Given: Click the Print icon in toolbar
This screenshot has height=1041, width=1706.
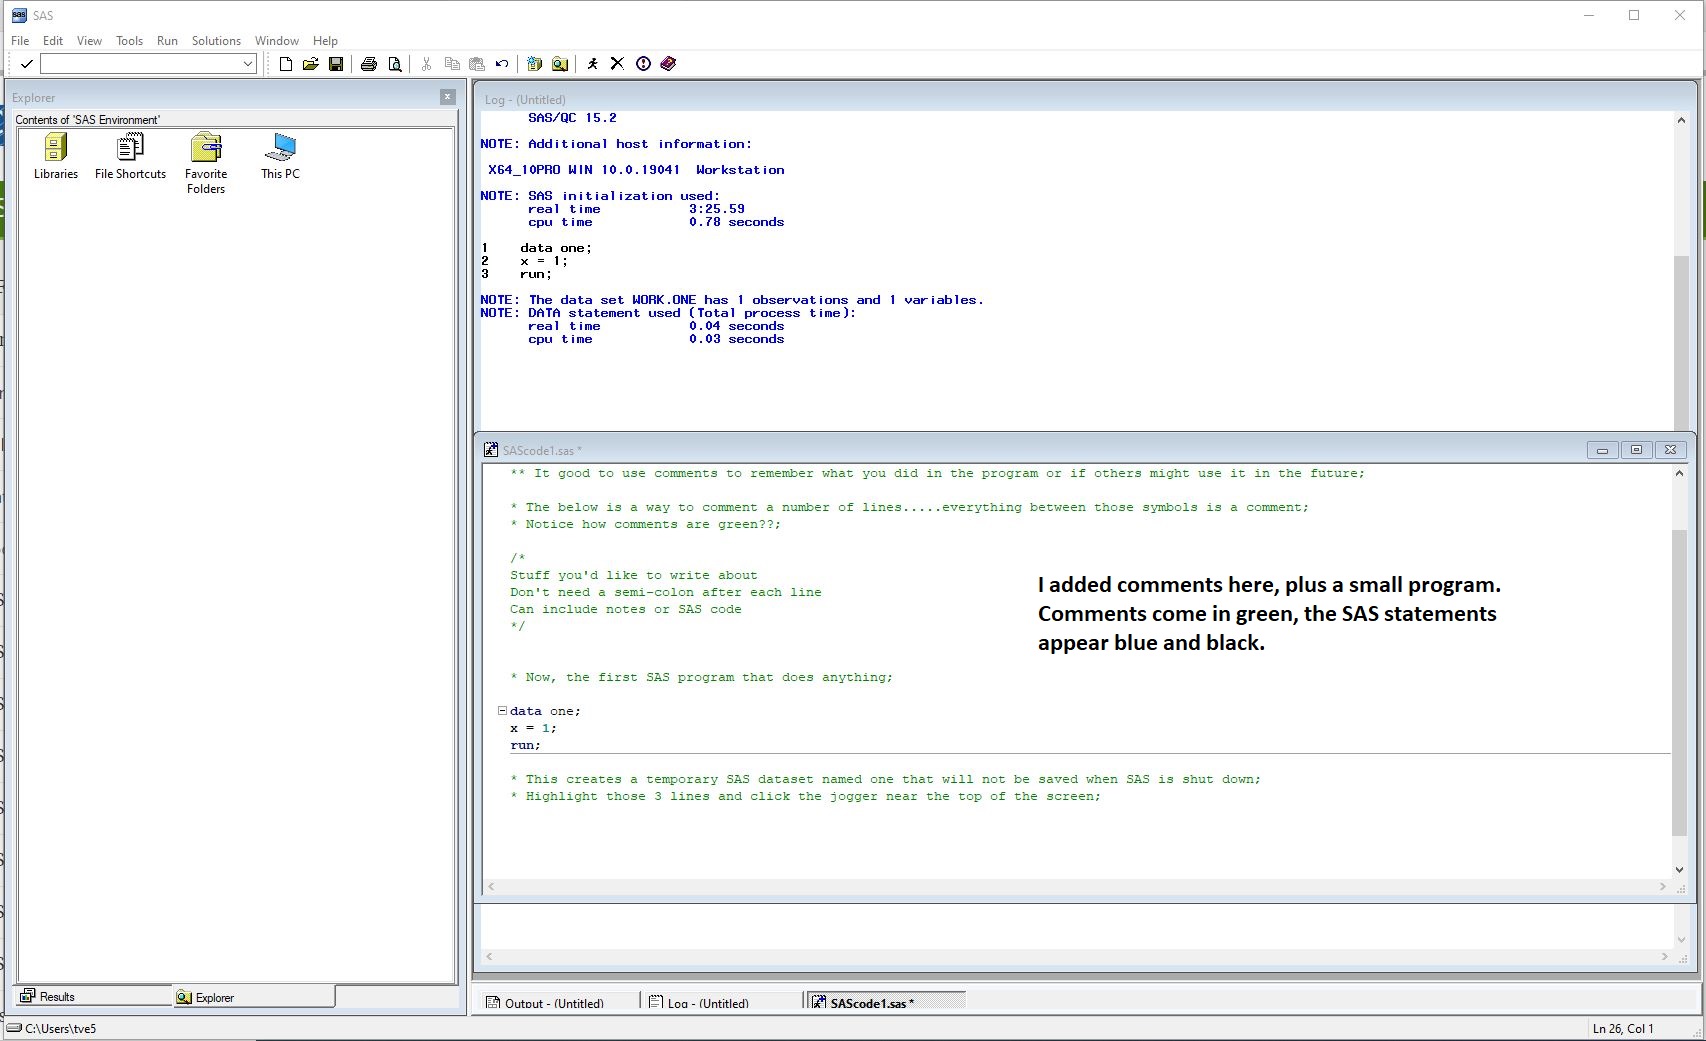Looking at the screenshot, I should [369, 64].
